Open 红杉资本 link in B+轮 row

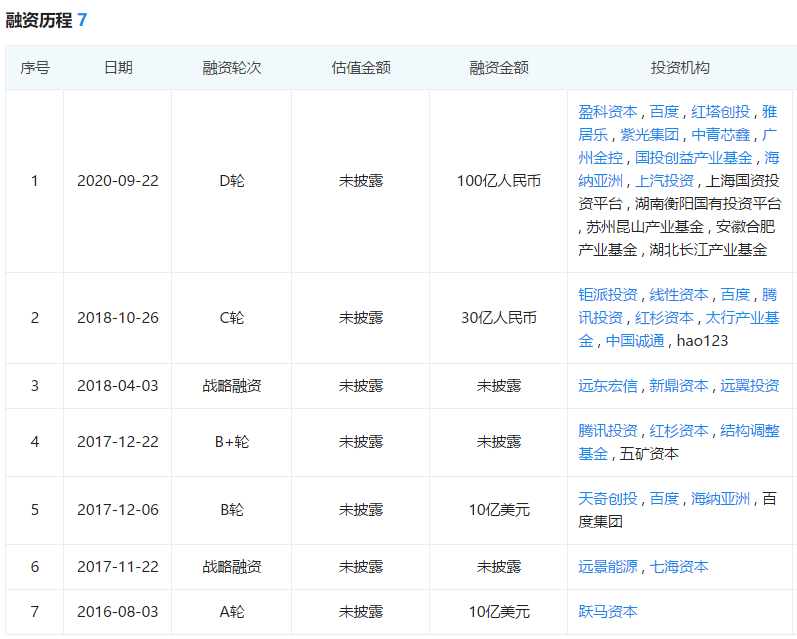[679, 431]
